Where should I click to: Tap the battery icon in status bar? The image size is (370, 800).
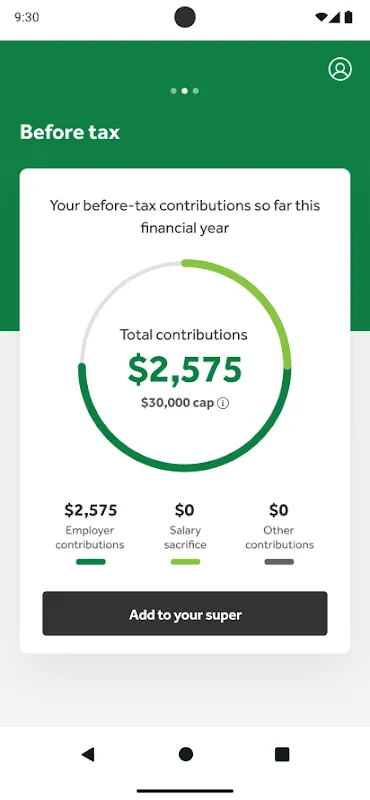(349, 17)
